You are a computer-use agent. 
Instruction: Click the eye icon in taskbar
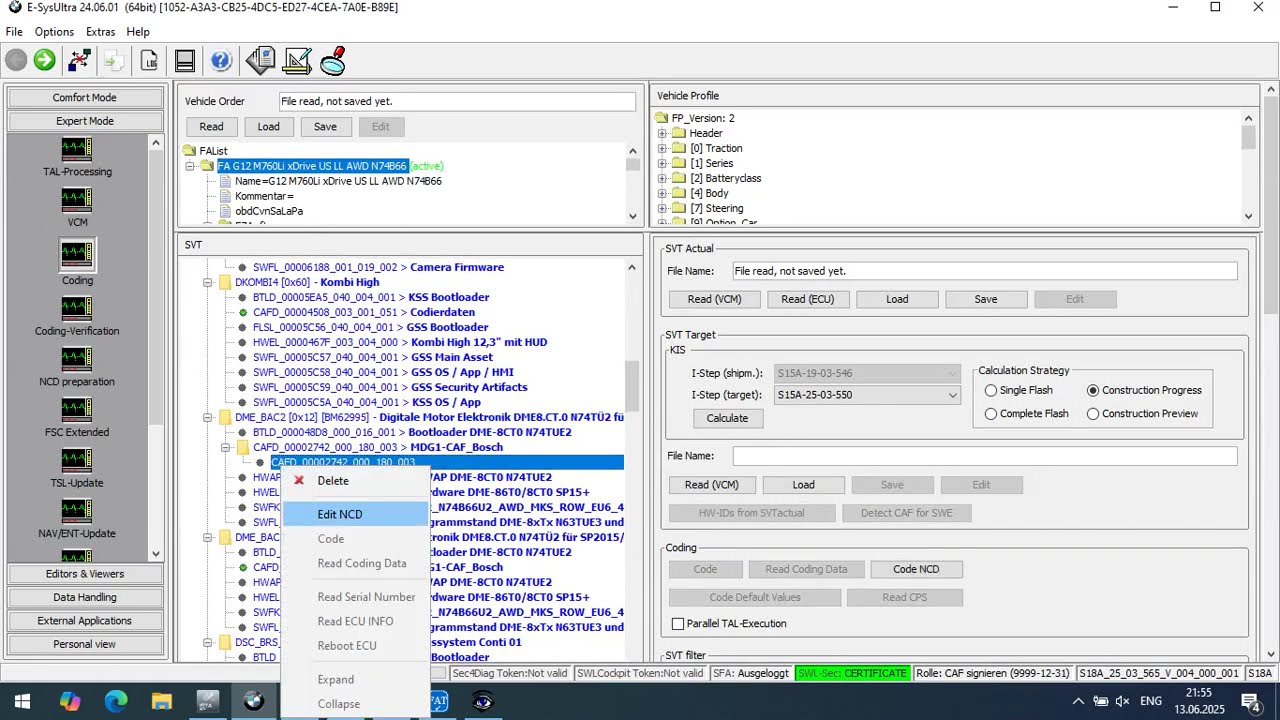click(x=484, y=701)
